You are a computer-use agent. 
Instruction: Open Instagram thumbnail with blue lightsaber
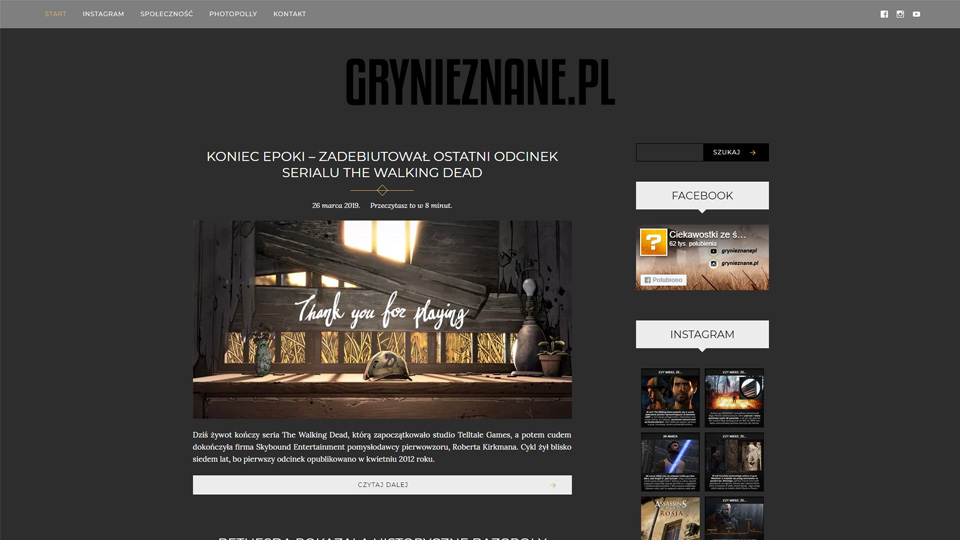click(x=670, y=462)
